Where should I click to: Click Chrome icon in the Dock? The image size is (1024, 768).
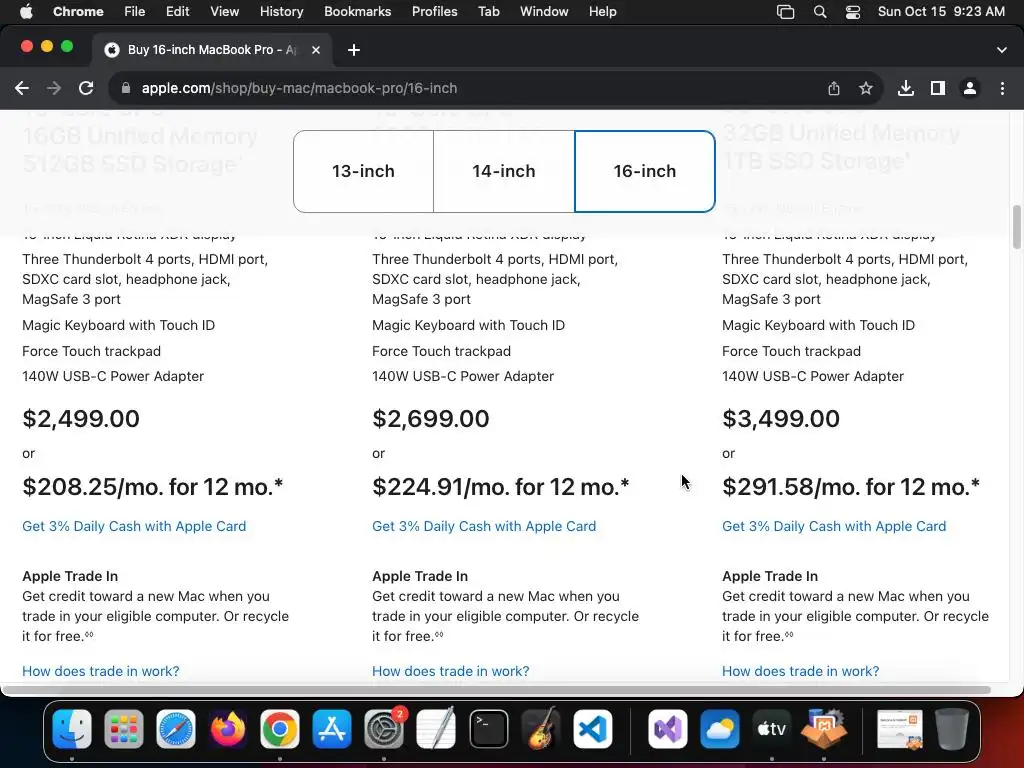click(280, 729)
